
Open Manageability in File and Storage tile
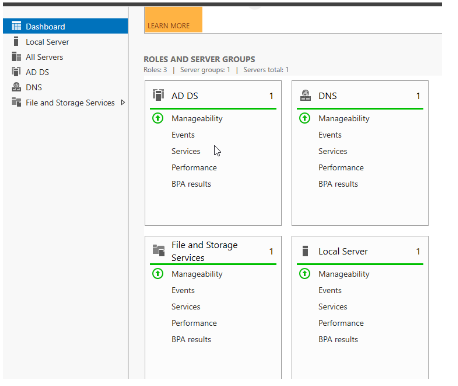[197, 274]
